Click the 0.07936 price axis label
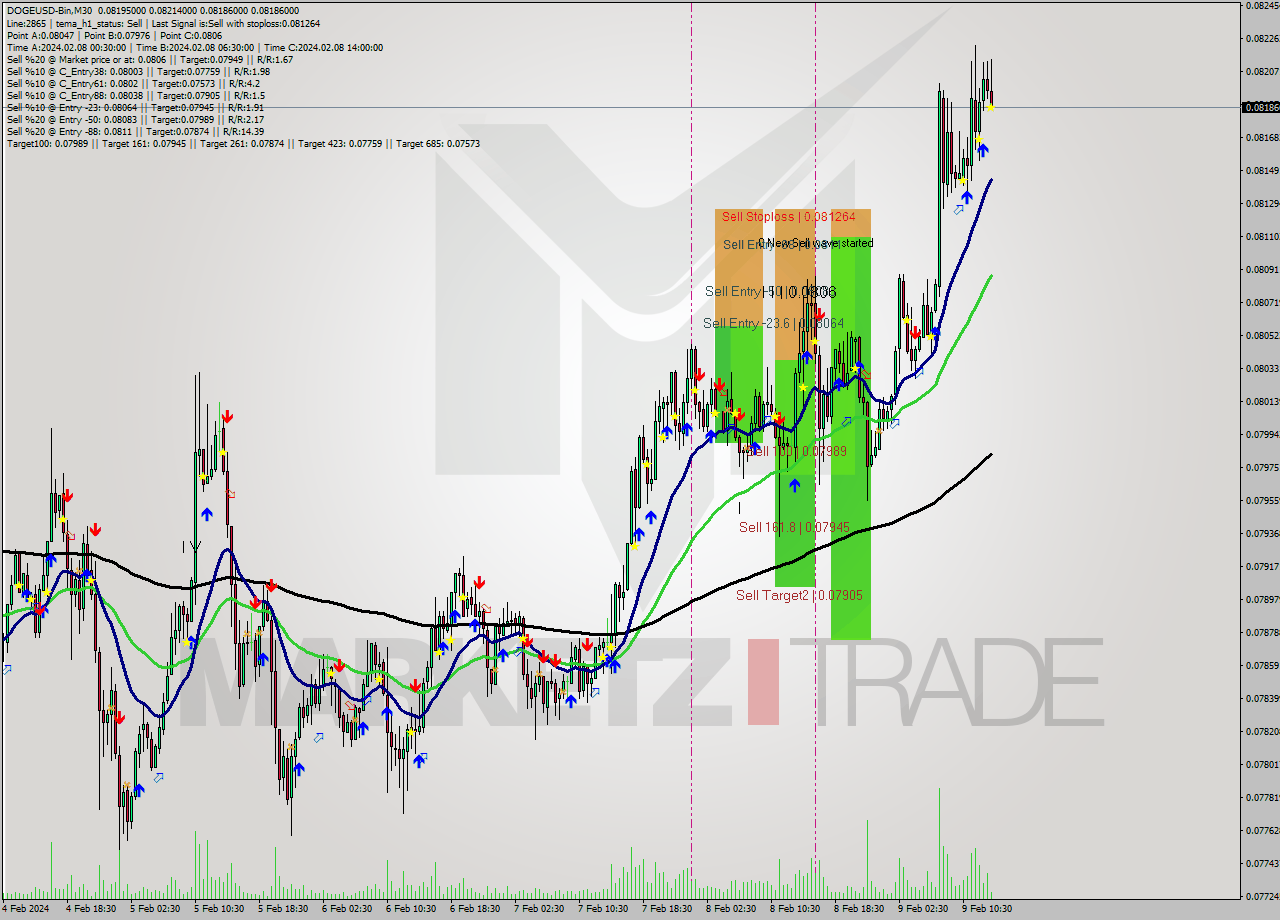This screenshot has width=1280, height=920. coord(1261,533)
